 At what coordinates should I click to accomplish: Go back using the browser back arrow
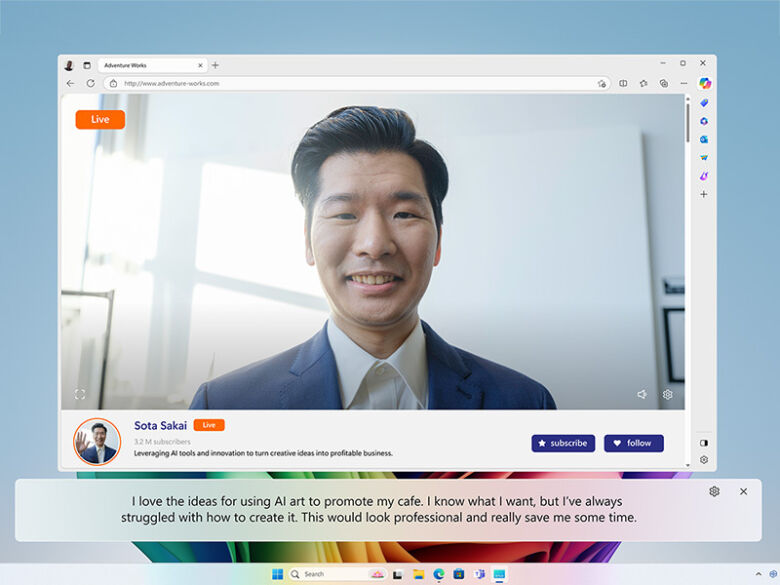70,83
